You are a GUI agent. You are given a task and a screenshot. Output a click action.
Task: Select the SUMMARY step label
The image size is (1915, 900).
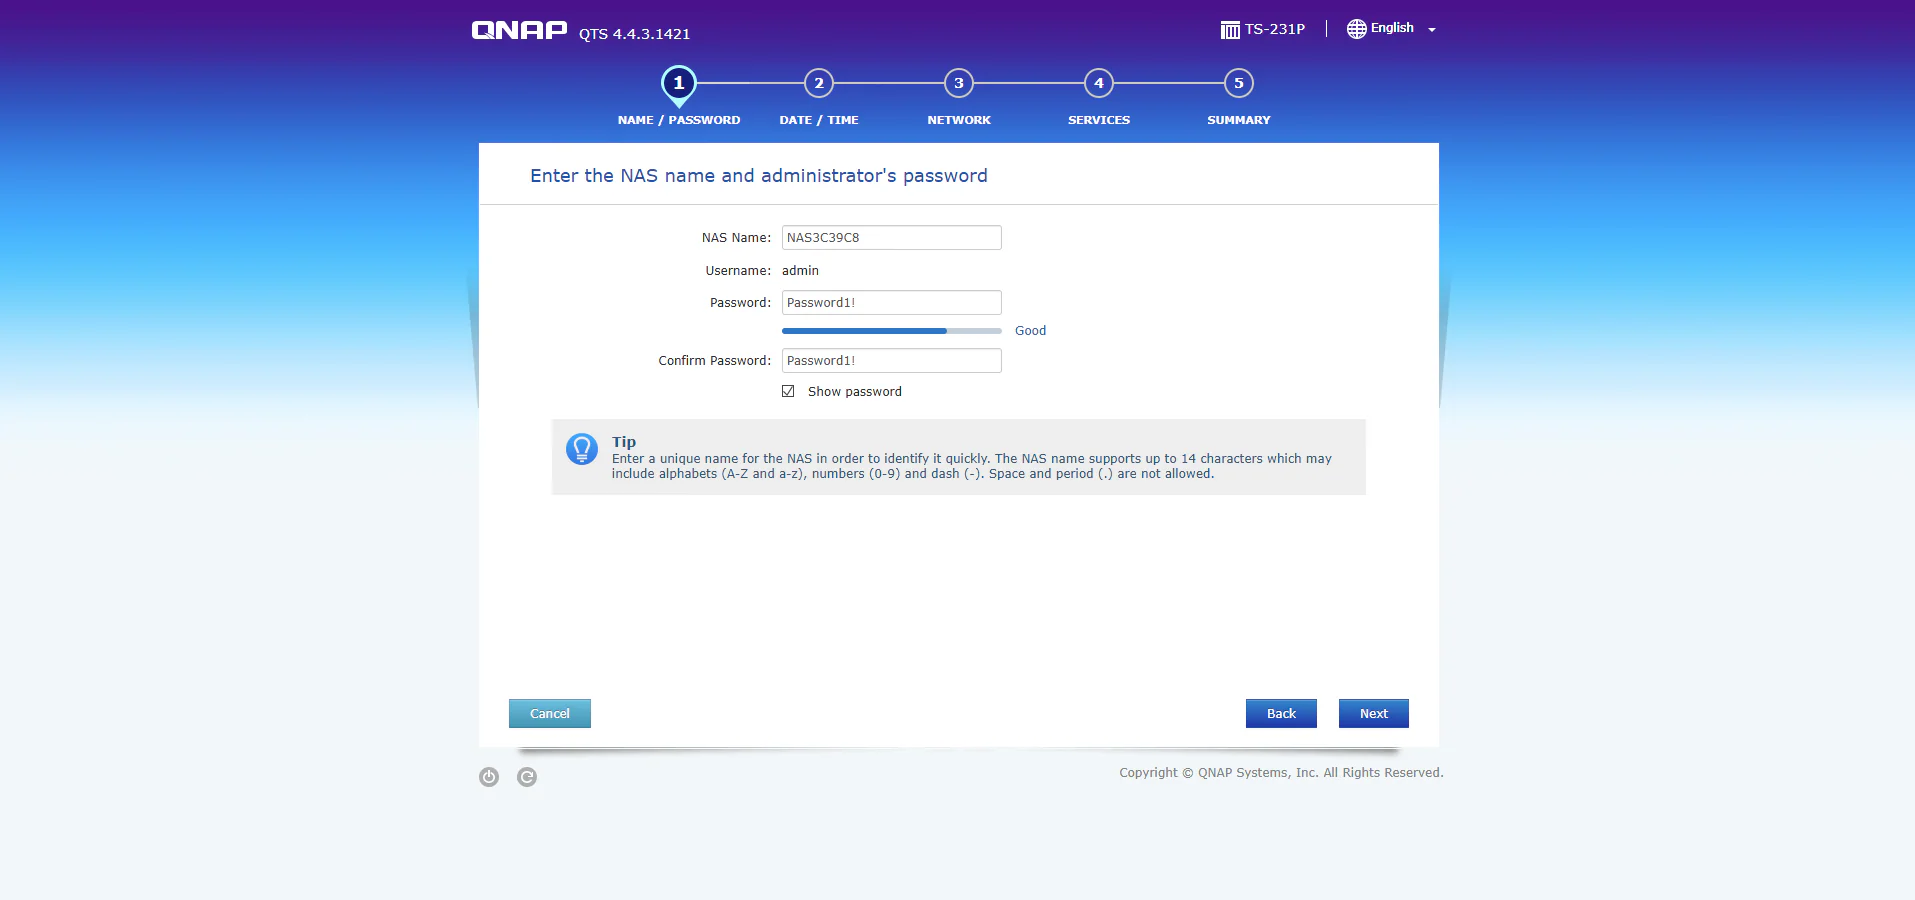pyautogui.click(x=1239, y=120)
